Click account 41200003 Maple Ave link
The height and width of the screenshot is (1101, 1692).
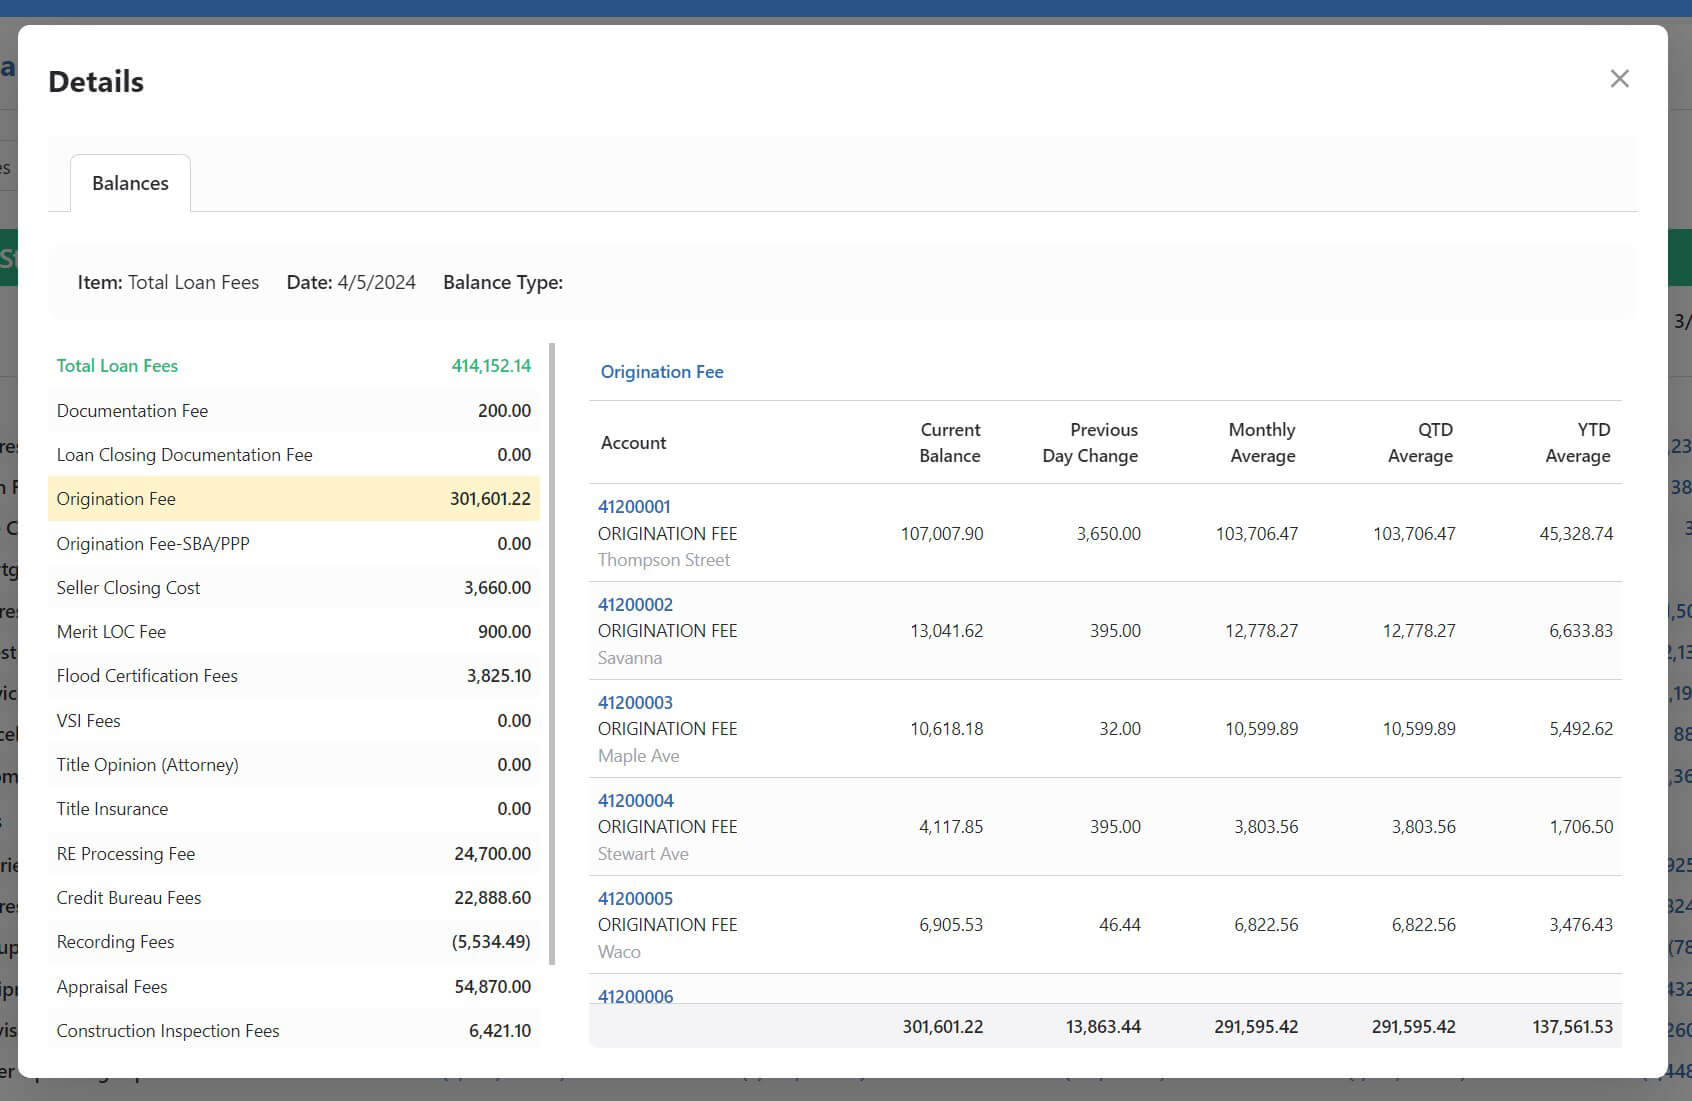pos(635,703)
